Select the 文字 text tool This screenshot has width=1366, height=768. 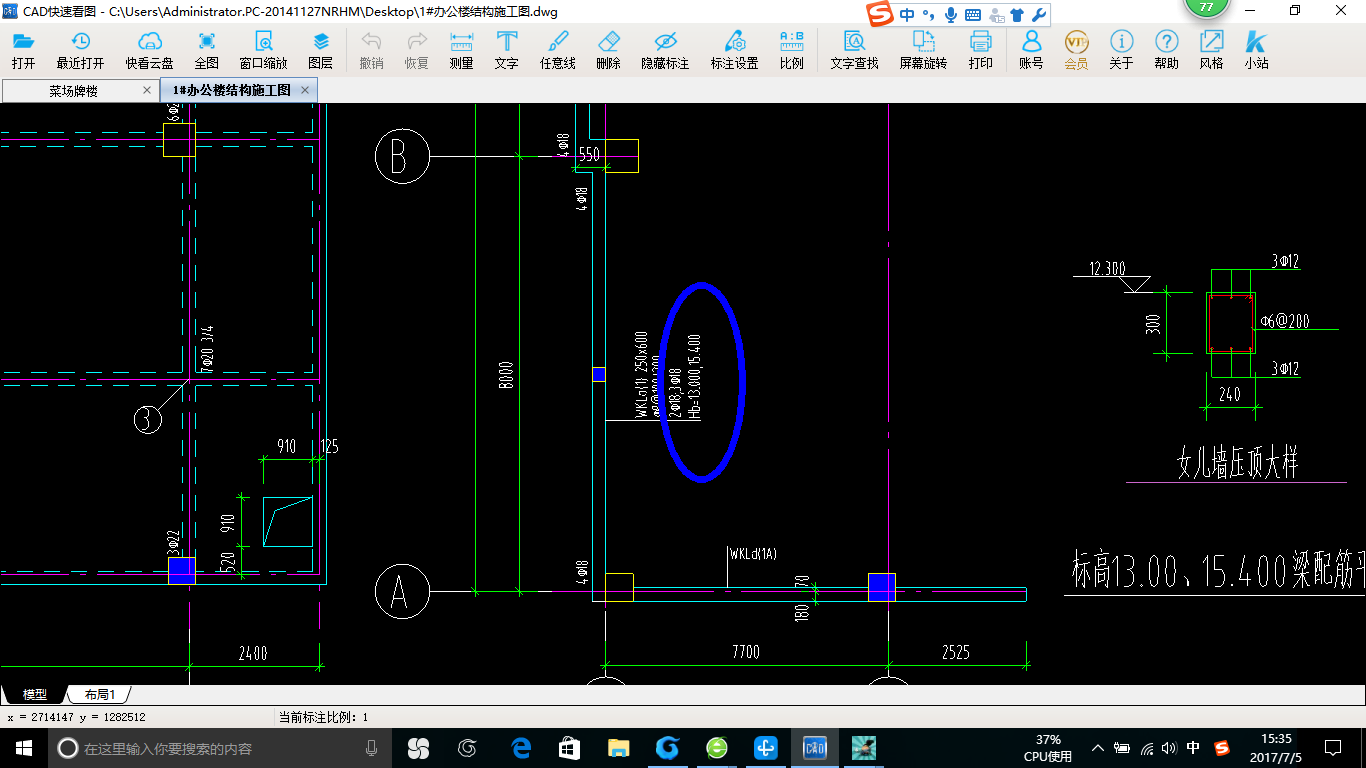click(x=506, y=50)
